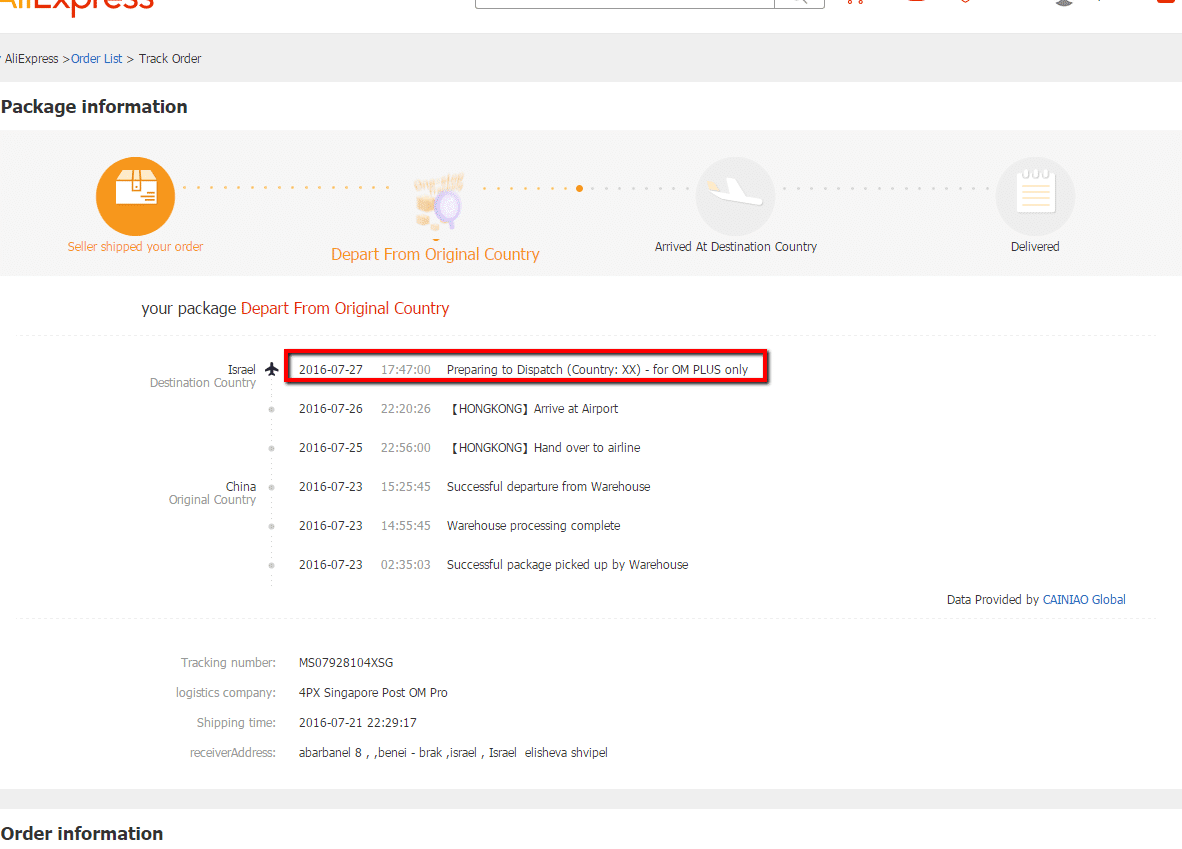Click the Israel Destination Country label
1182x849 pixels.
tap(203, 376)
